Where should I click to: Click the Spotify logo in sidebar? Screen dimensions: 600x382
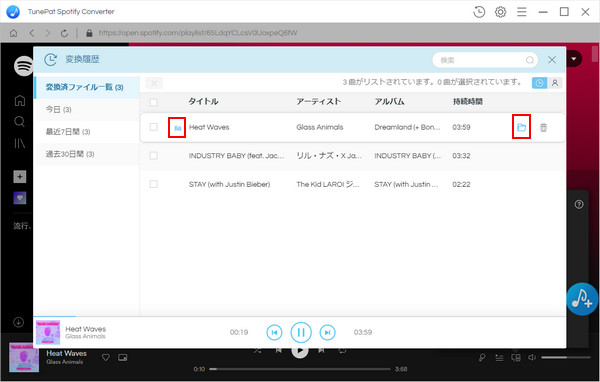pos(24,66)
